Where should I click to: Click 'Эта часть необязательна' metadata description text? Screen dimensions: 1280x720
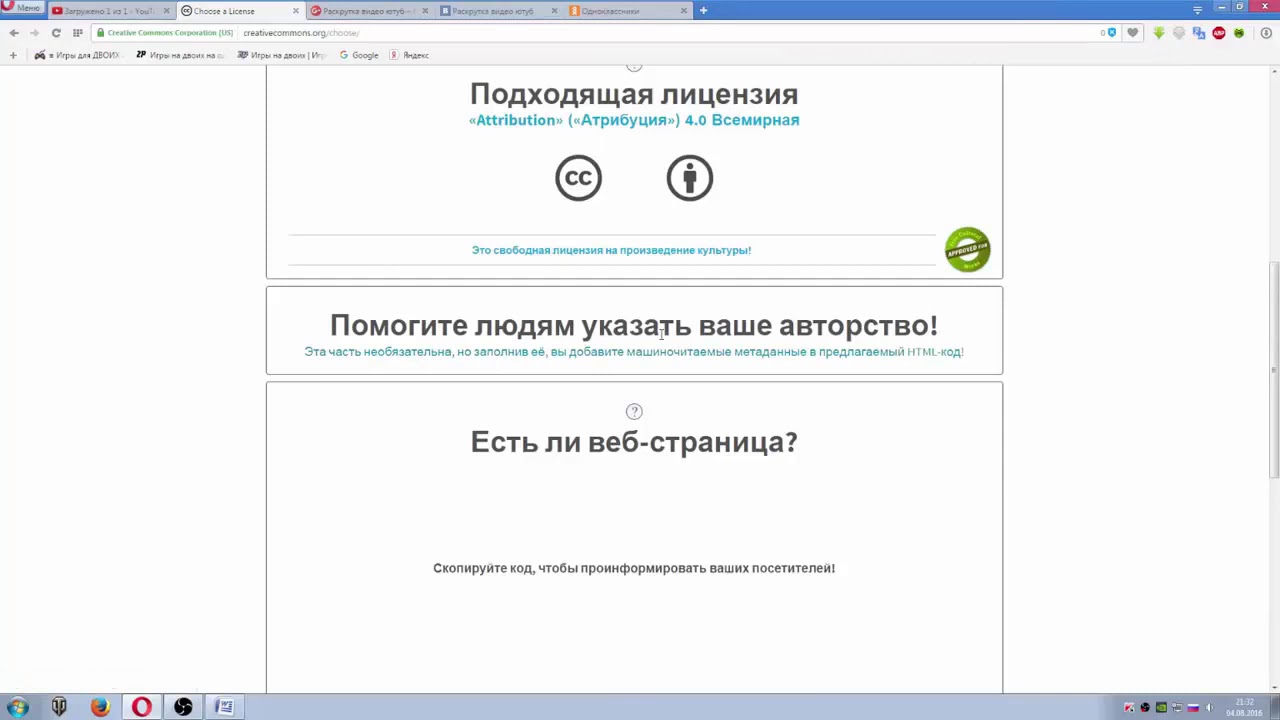tap(634, 352)
